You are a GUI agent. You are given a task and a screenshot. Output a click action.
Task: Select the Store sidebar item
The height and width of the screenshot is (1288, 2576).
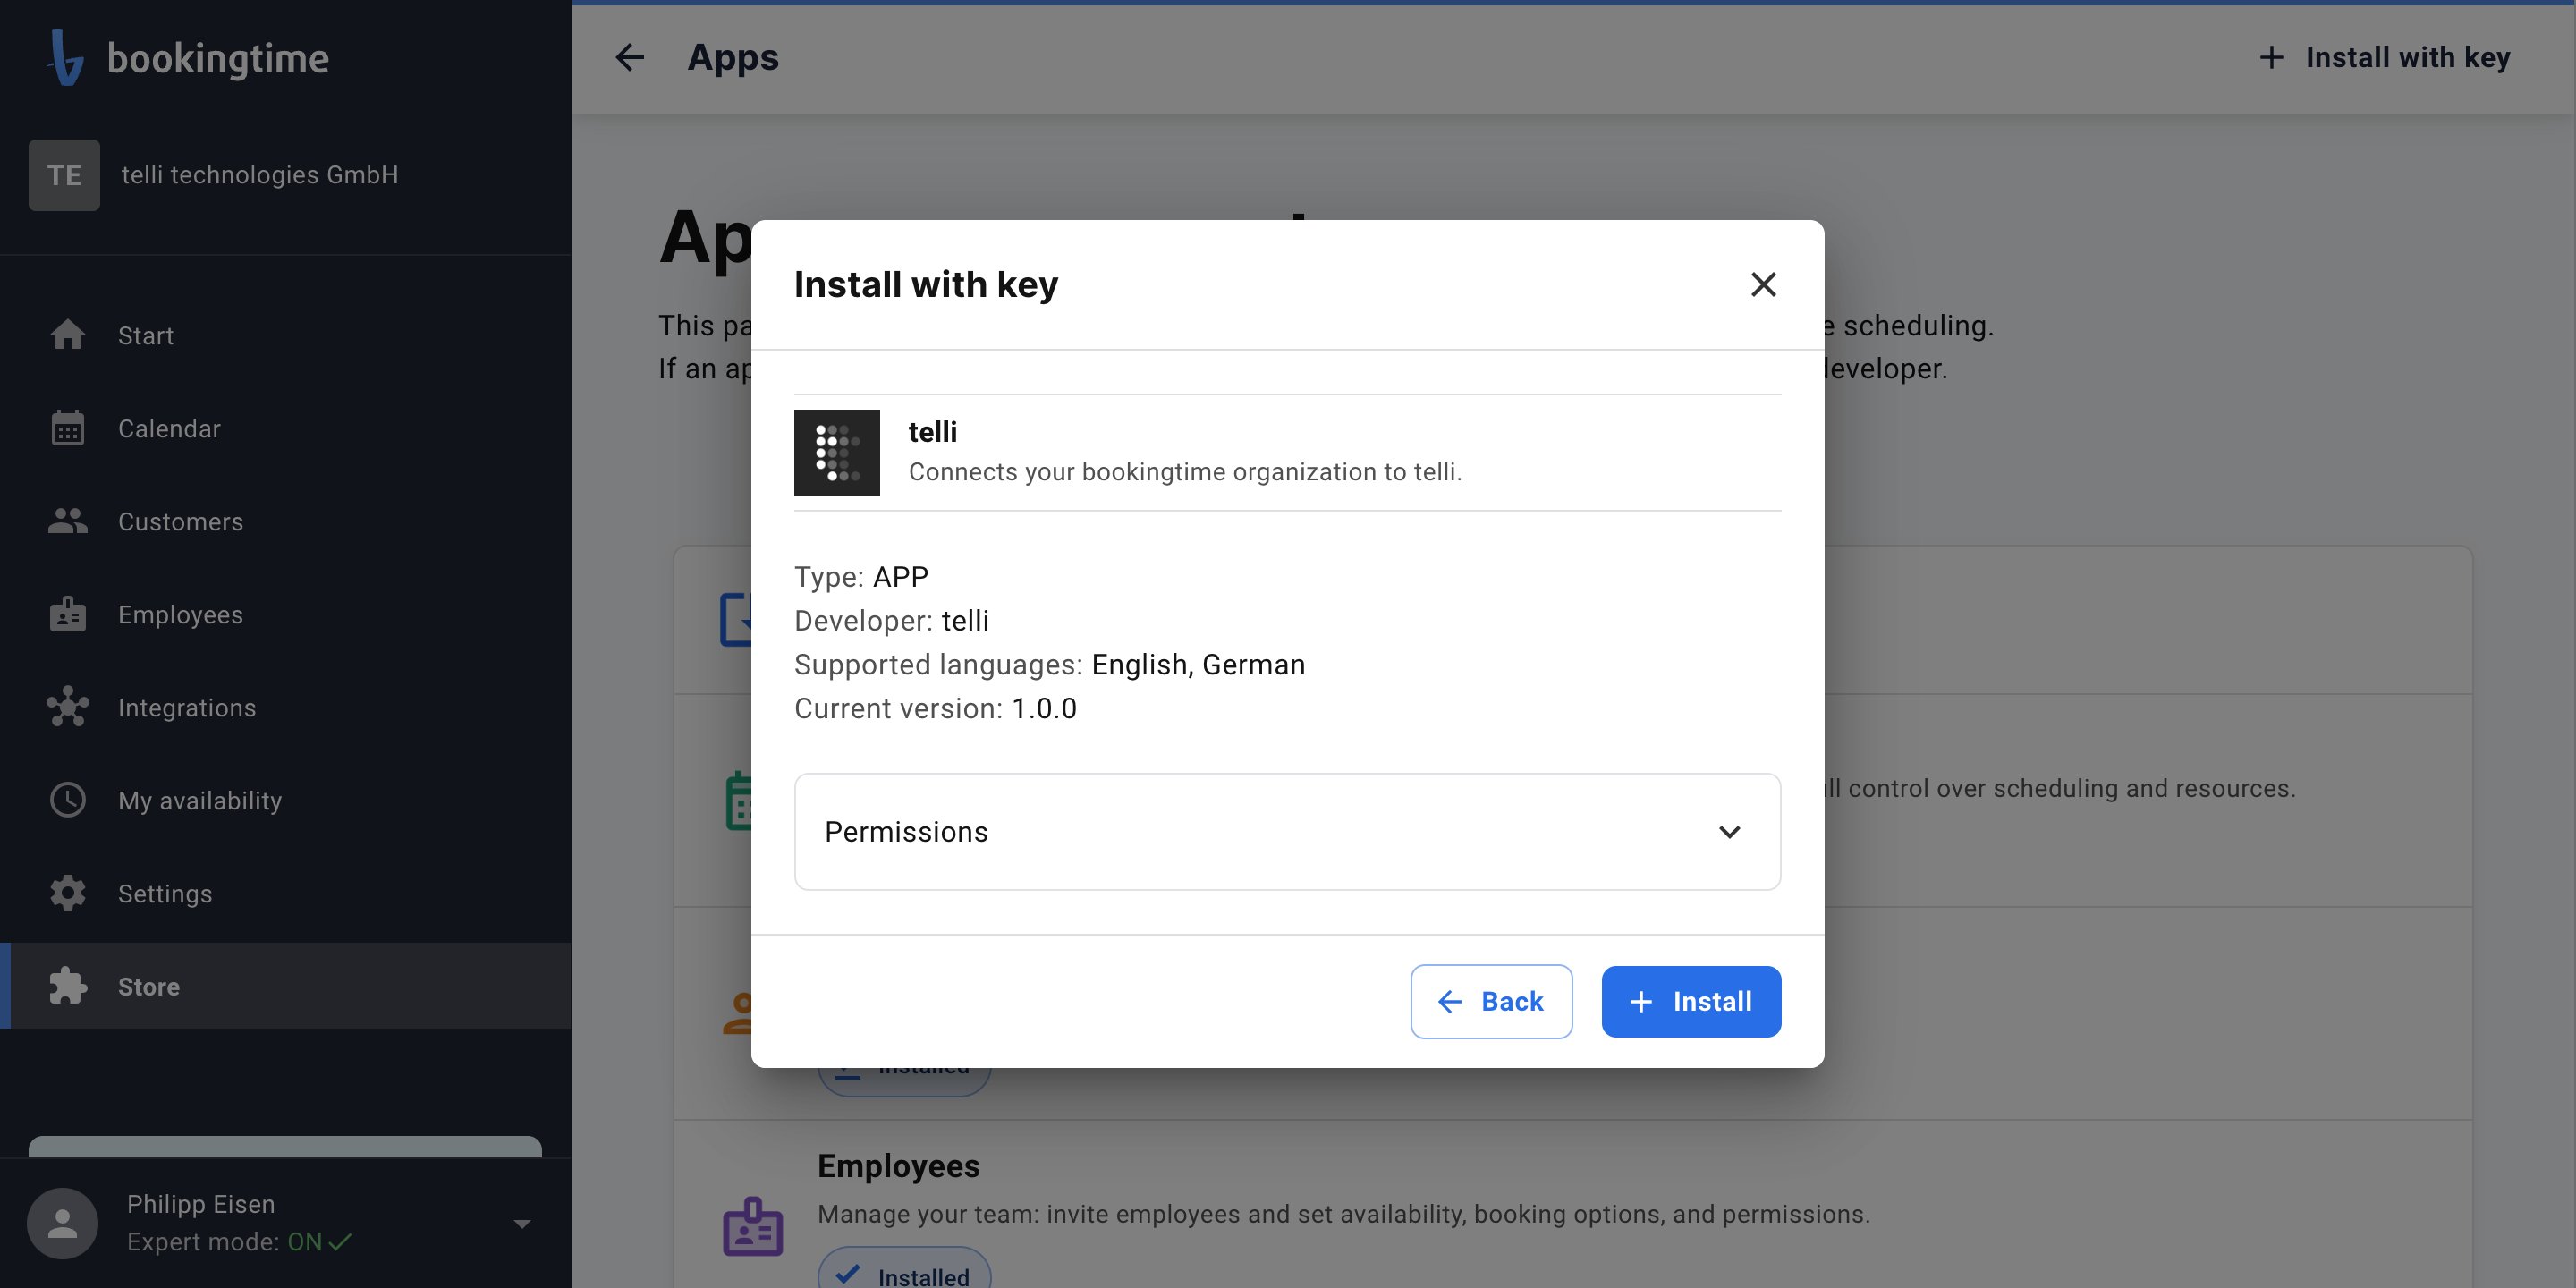point(286,986)
